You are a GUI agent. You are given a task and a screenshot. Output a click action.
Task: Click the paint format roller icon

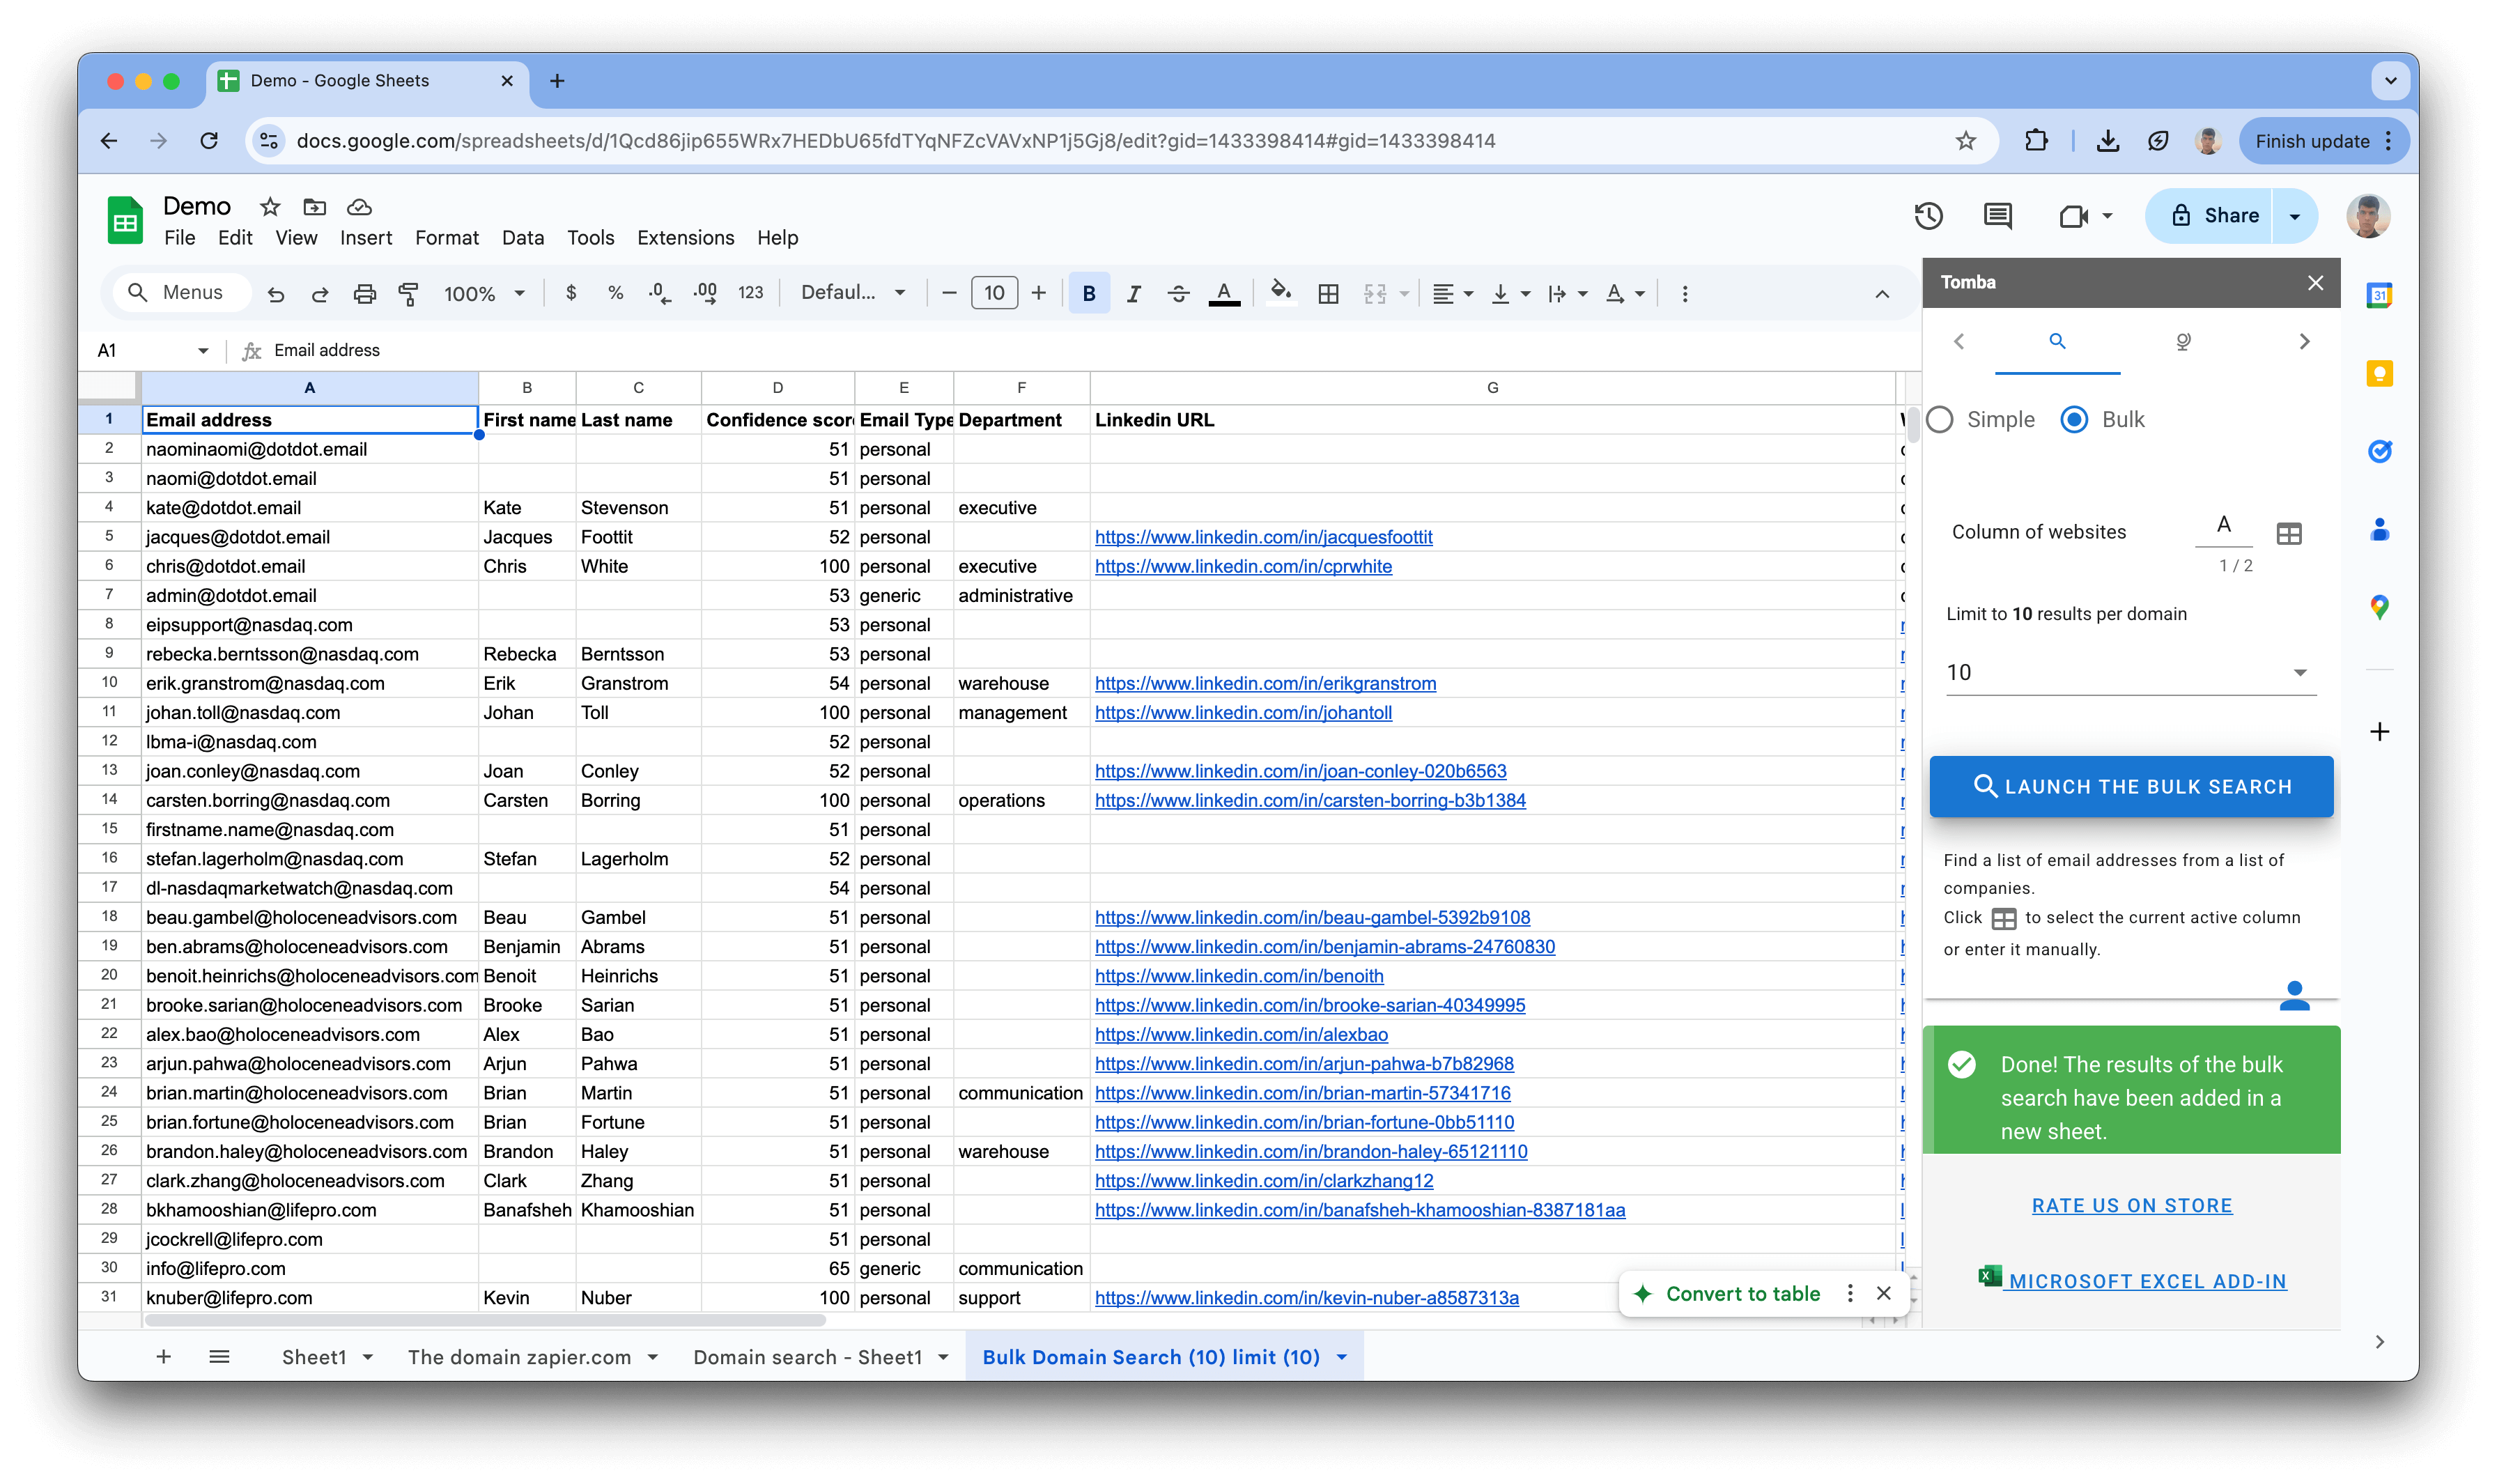(x=409, y=293)
